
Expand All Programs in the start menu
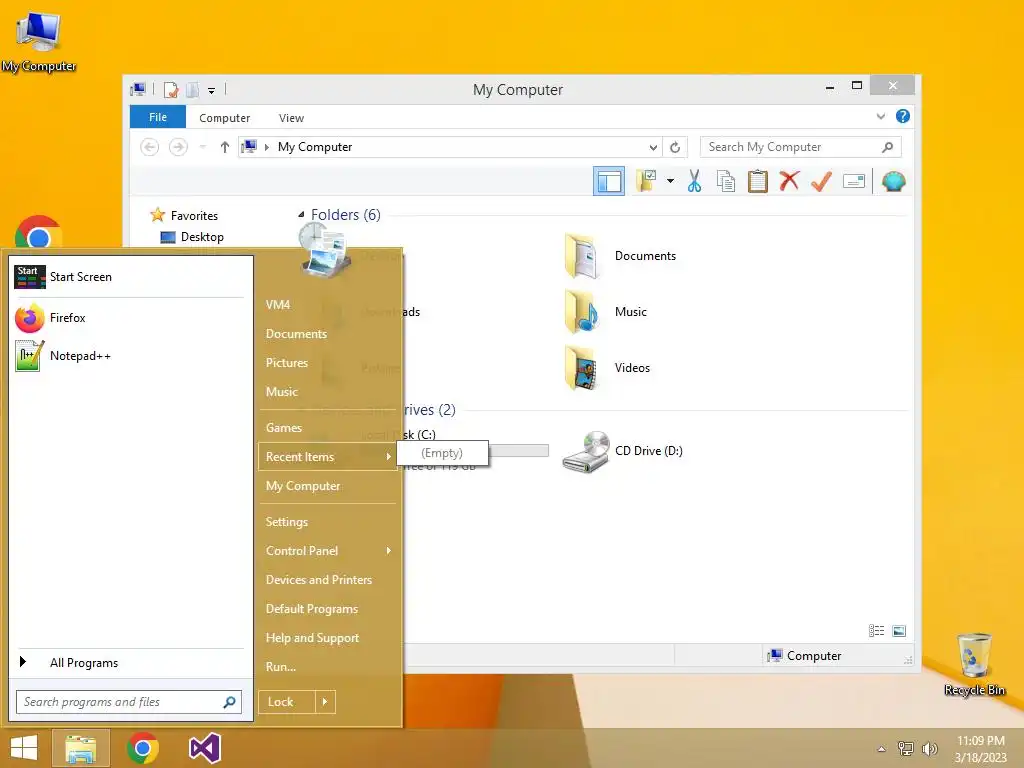pyautogui.click(x=129, y=663)
